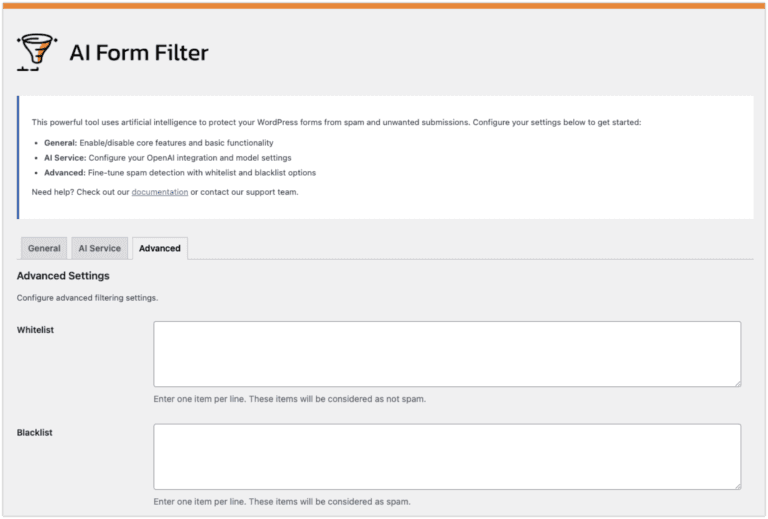Click the 'considered as not spam' hint

(289, 399)
